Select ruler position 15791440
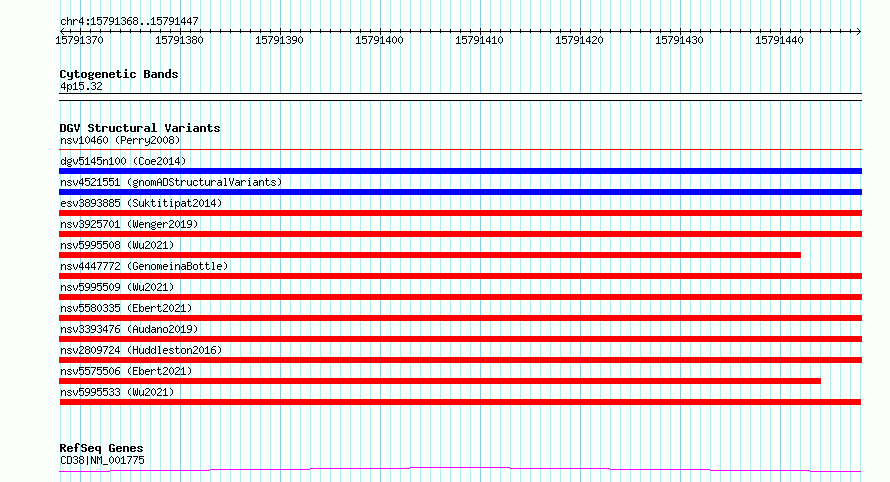 click(779, 40)
